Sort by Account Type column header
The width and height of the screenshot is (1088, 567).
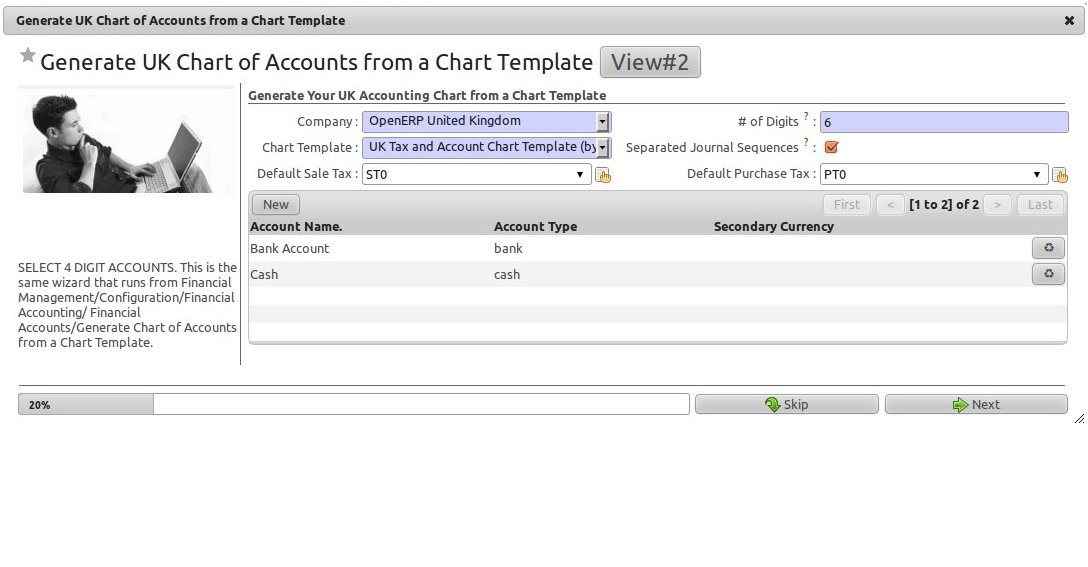pyautogui.click(x=535, y=227)
